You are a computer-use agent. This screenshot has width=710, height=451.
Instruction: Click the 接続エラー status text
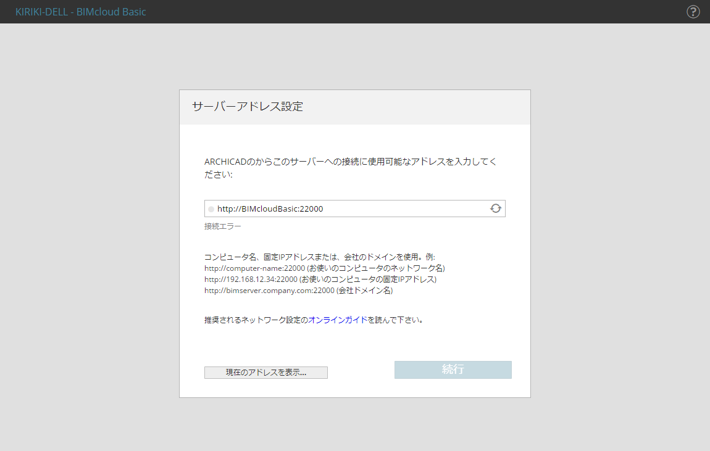(x=222, y=226)
